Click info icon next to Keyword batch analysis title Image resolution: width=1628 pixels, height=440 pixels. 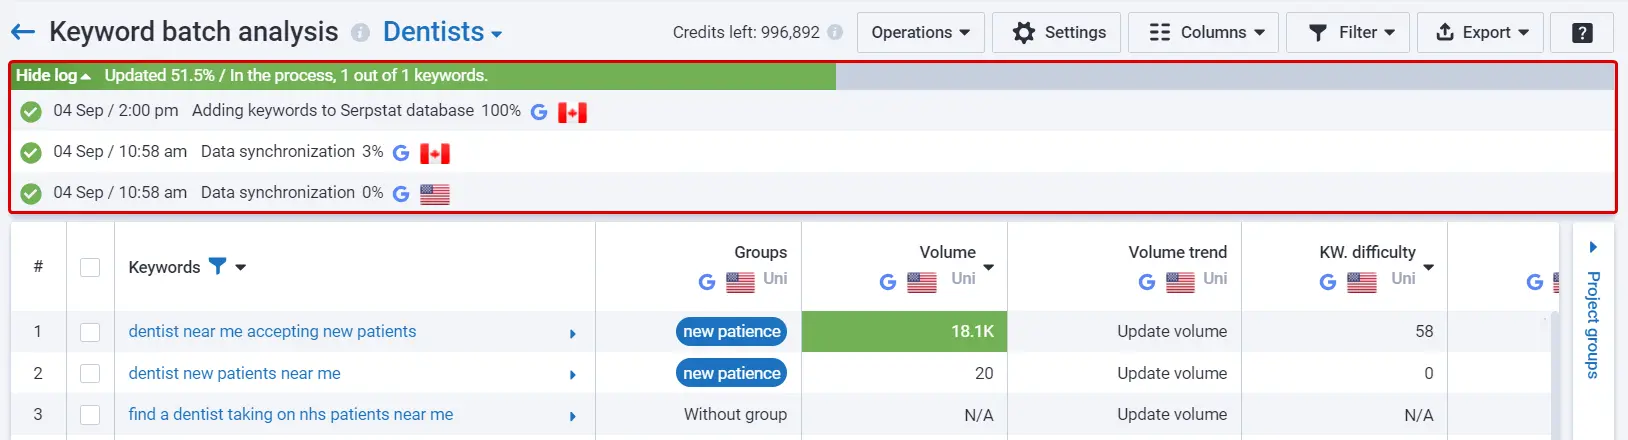point(360,33)
